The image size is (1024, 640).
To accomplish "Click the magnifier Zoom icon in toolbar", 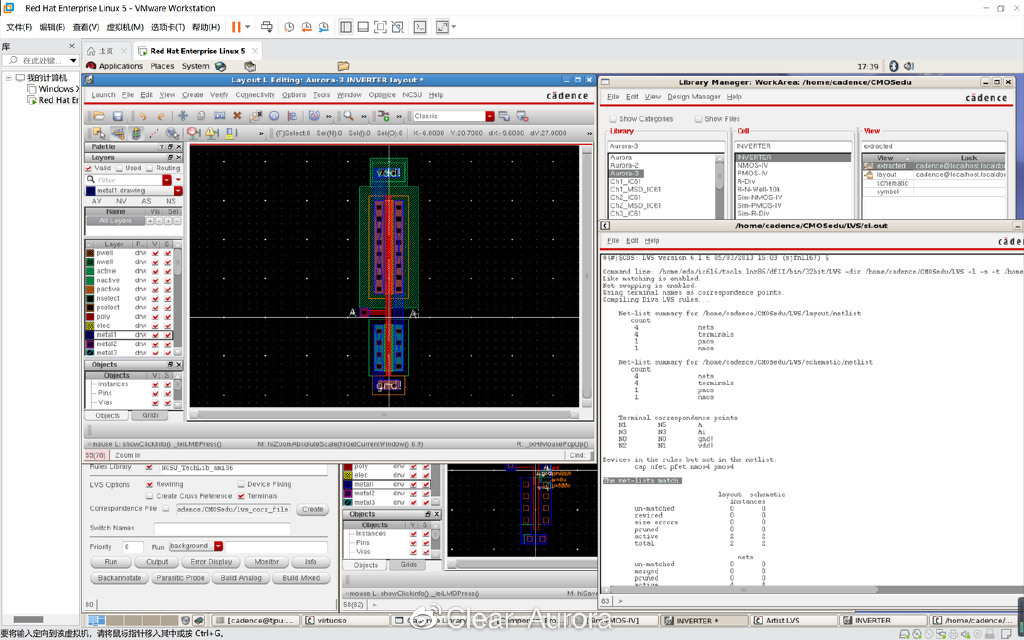I will [x=349, y=116].
